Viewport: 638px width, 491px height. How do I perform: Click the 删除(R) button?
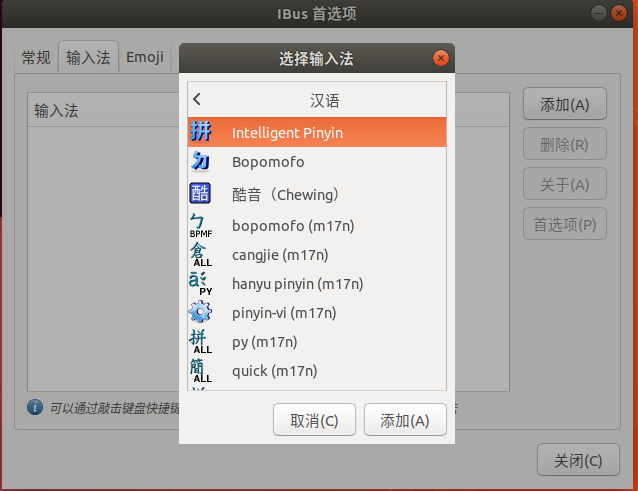pyautogui.click(x=565, y=144)
